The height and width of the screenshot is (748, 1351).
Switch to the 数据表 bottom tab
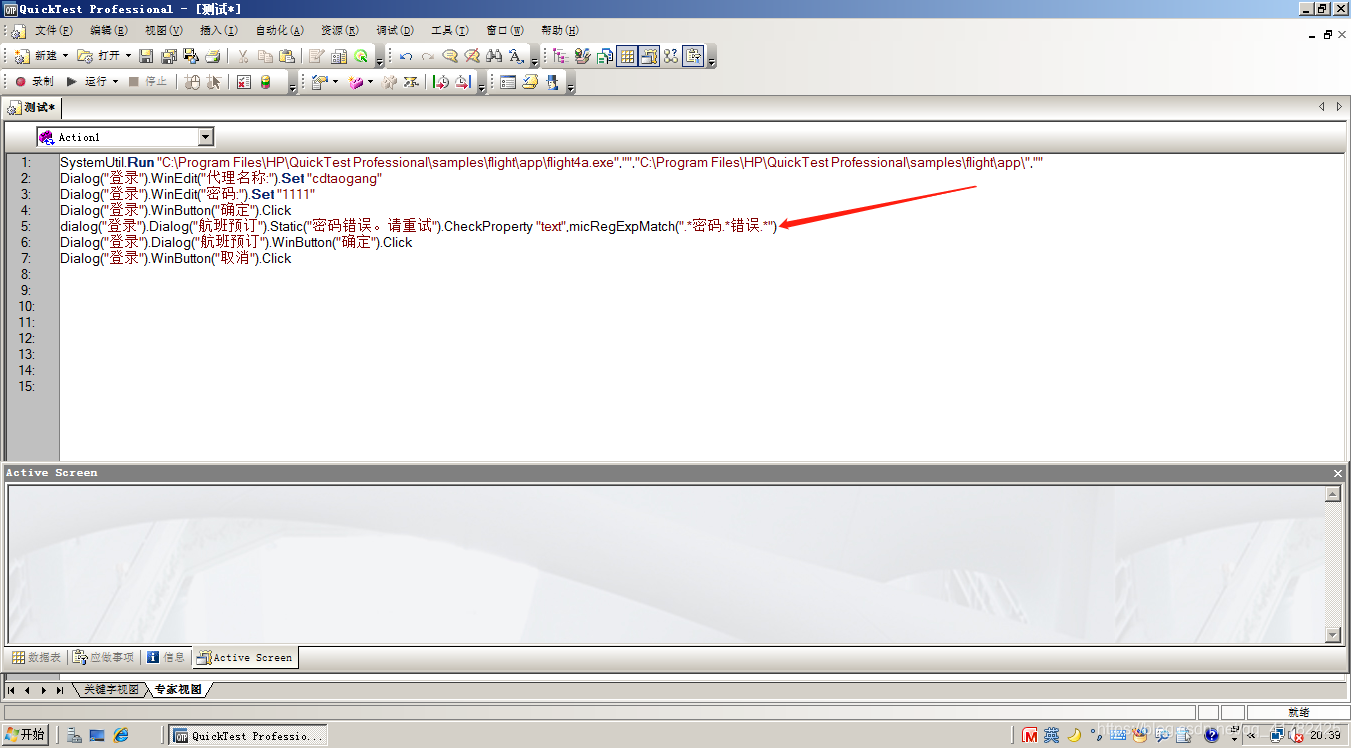tap(36, 657)
